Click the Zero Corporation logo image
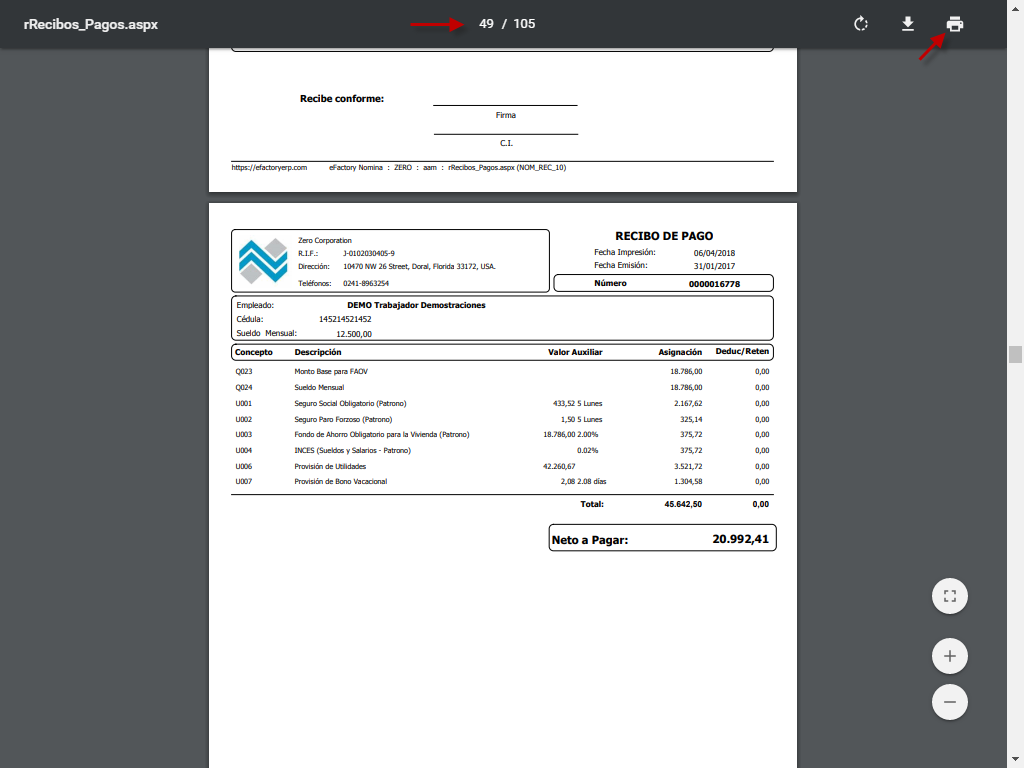1024x768 pixels. [263, 261]
